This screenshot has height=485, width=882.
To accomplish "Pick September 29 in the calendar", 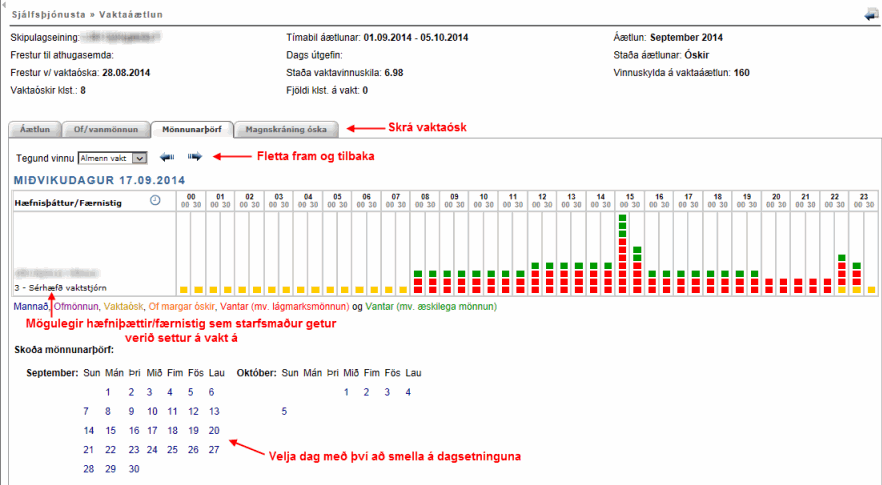I will (111, 469).
